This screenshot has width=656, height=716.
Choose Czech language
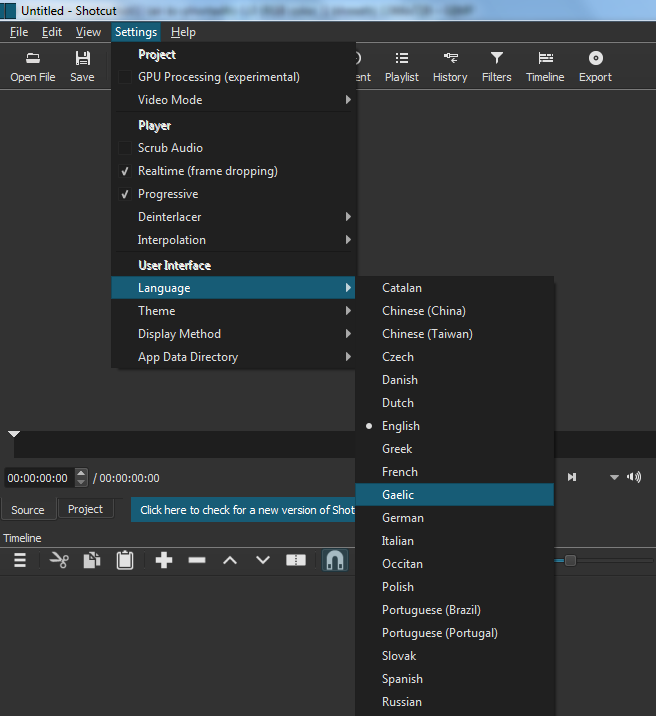[455, 357]
